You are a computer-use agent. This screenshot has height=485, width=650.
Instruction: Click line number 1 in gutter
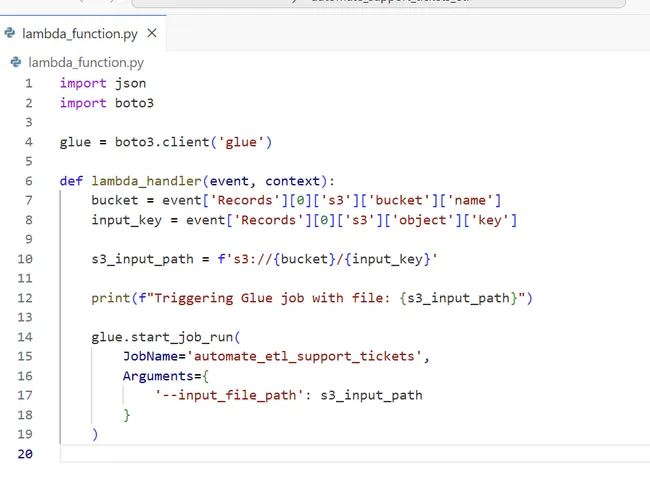click(x=29, y=83)
